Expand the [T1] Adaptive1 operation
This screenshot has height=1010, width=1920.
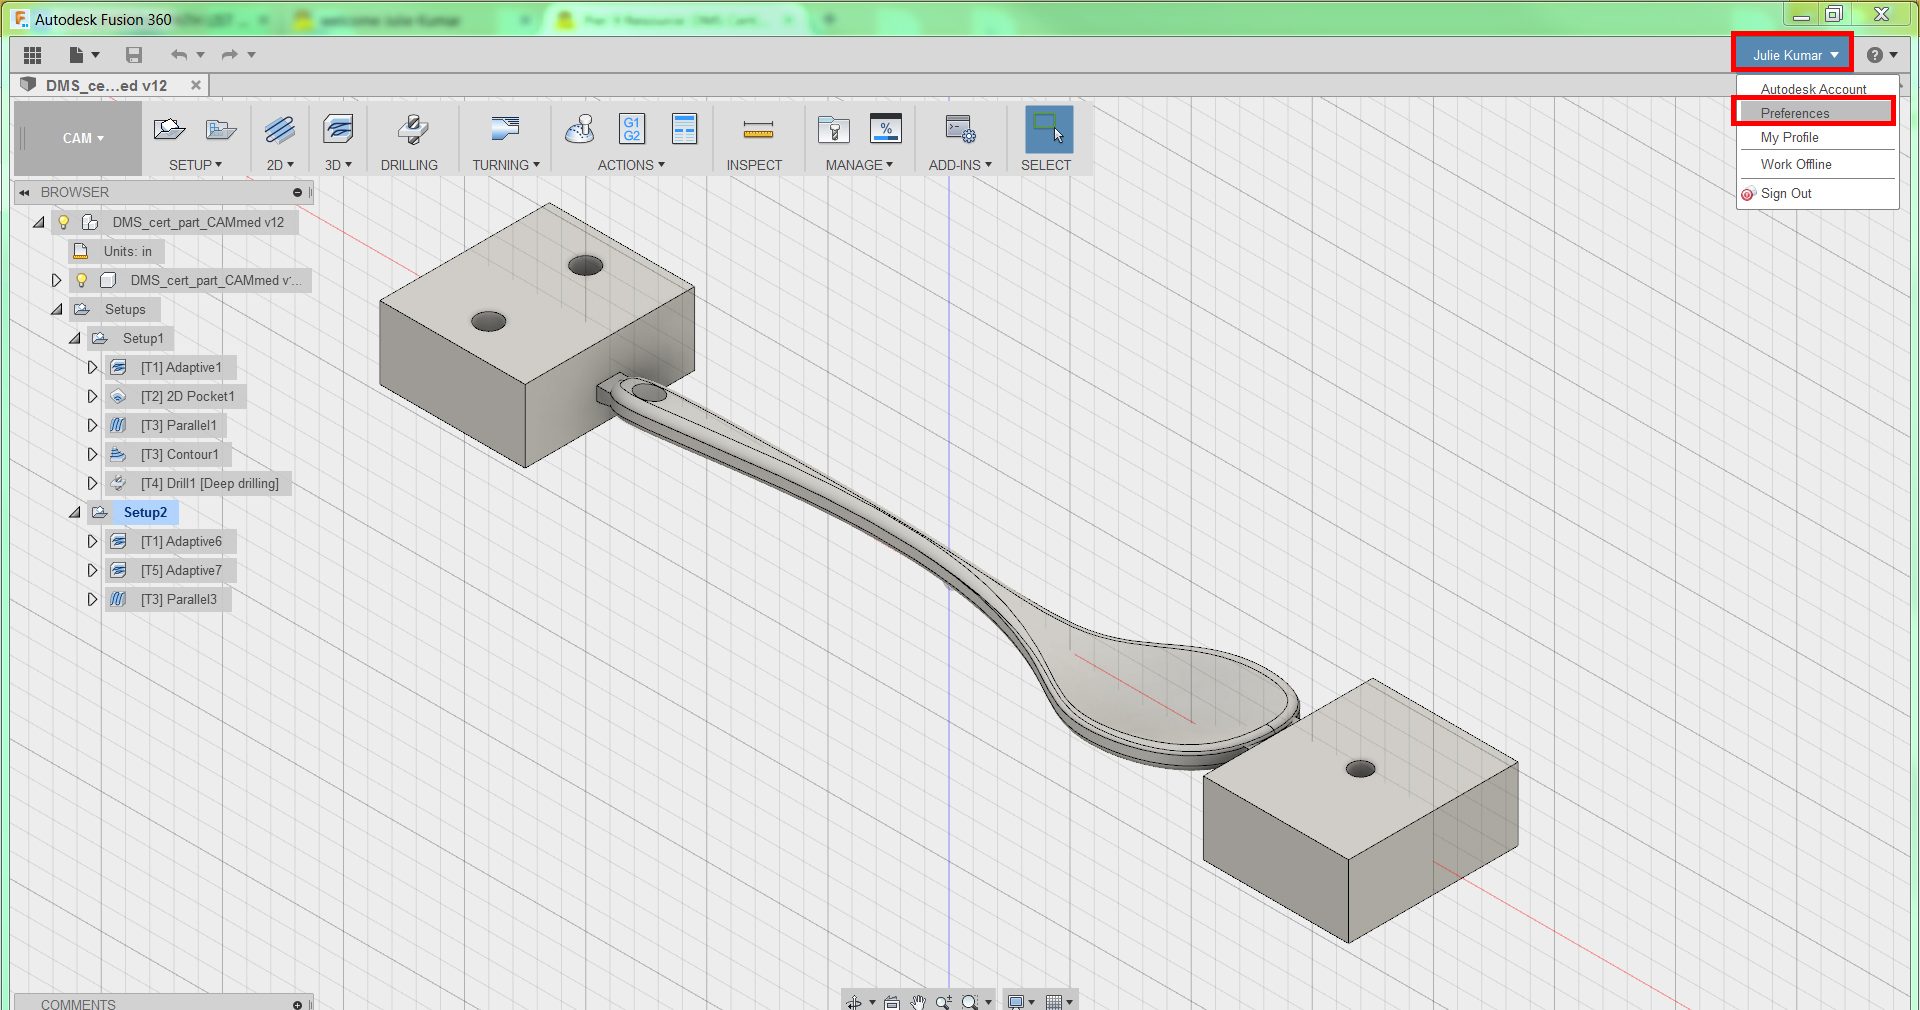pyautogui.click(x=92, y=367)
